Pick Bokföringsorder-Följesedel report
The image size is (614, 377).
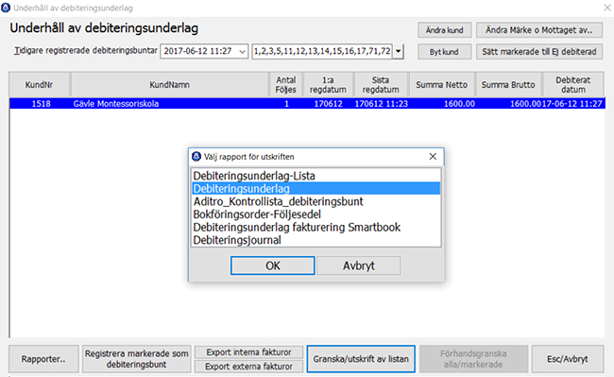(x=316, y=215)
